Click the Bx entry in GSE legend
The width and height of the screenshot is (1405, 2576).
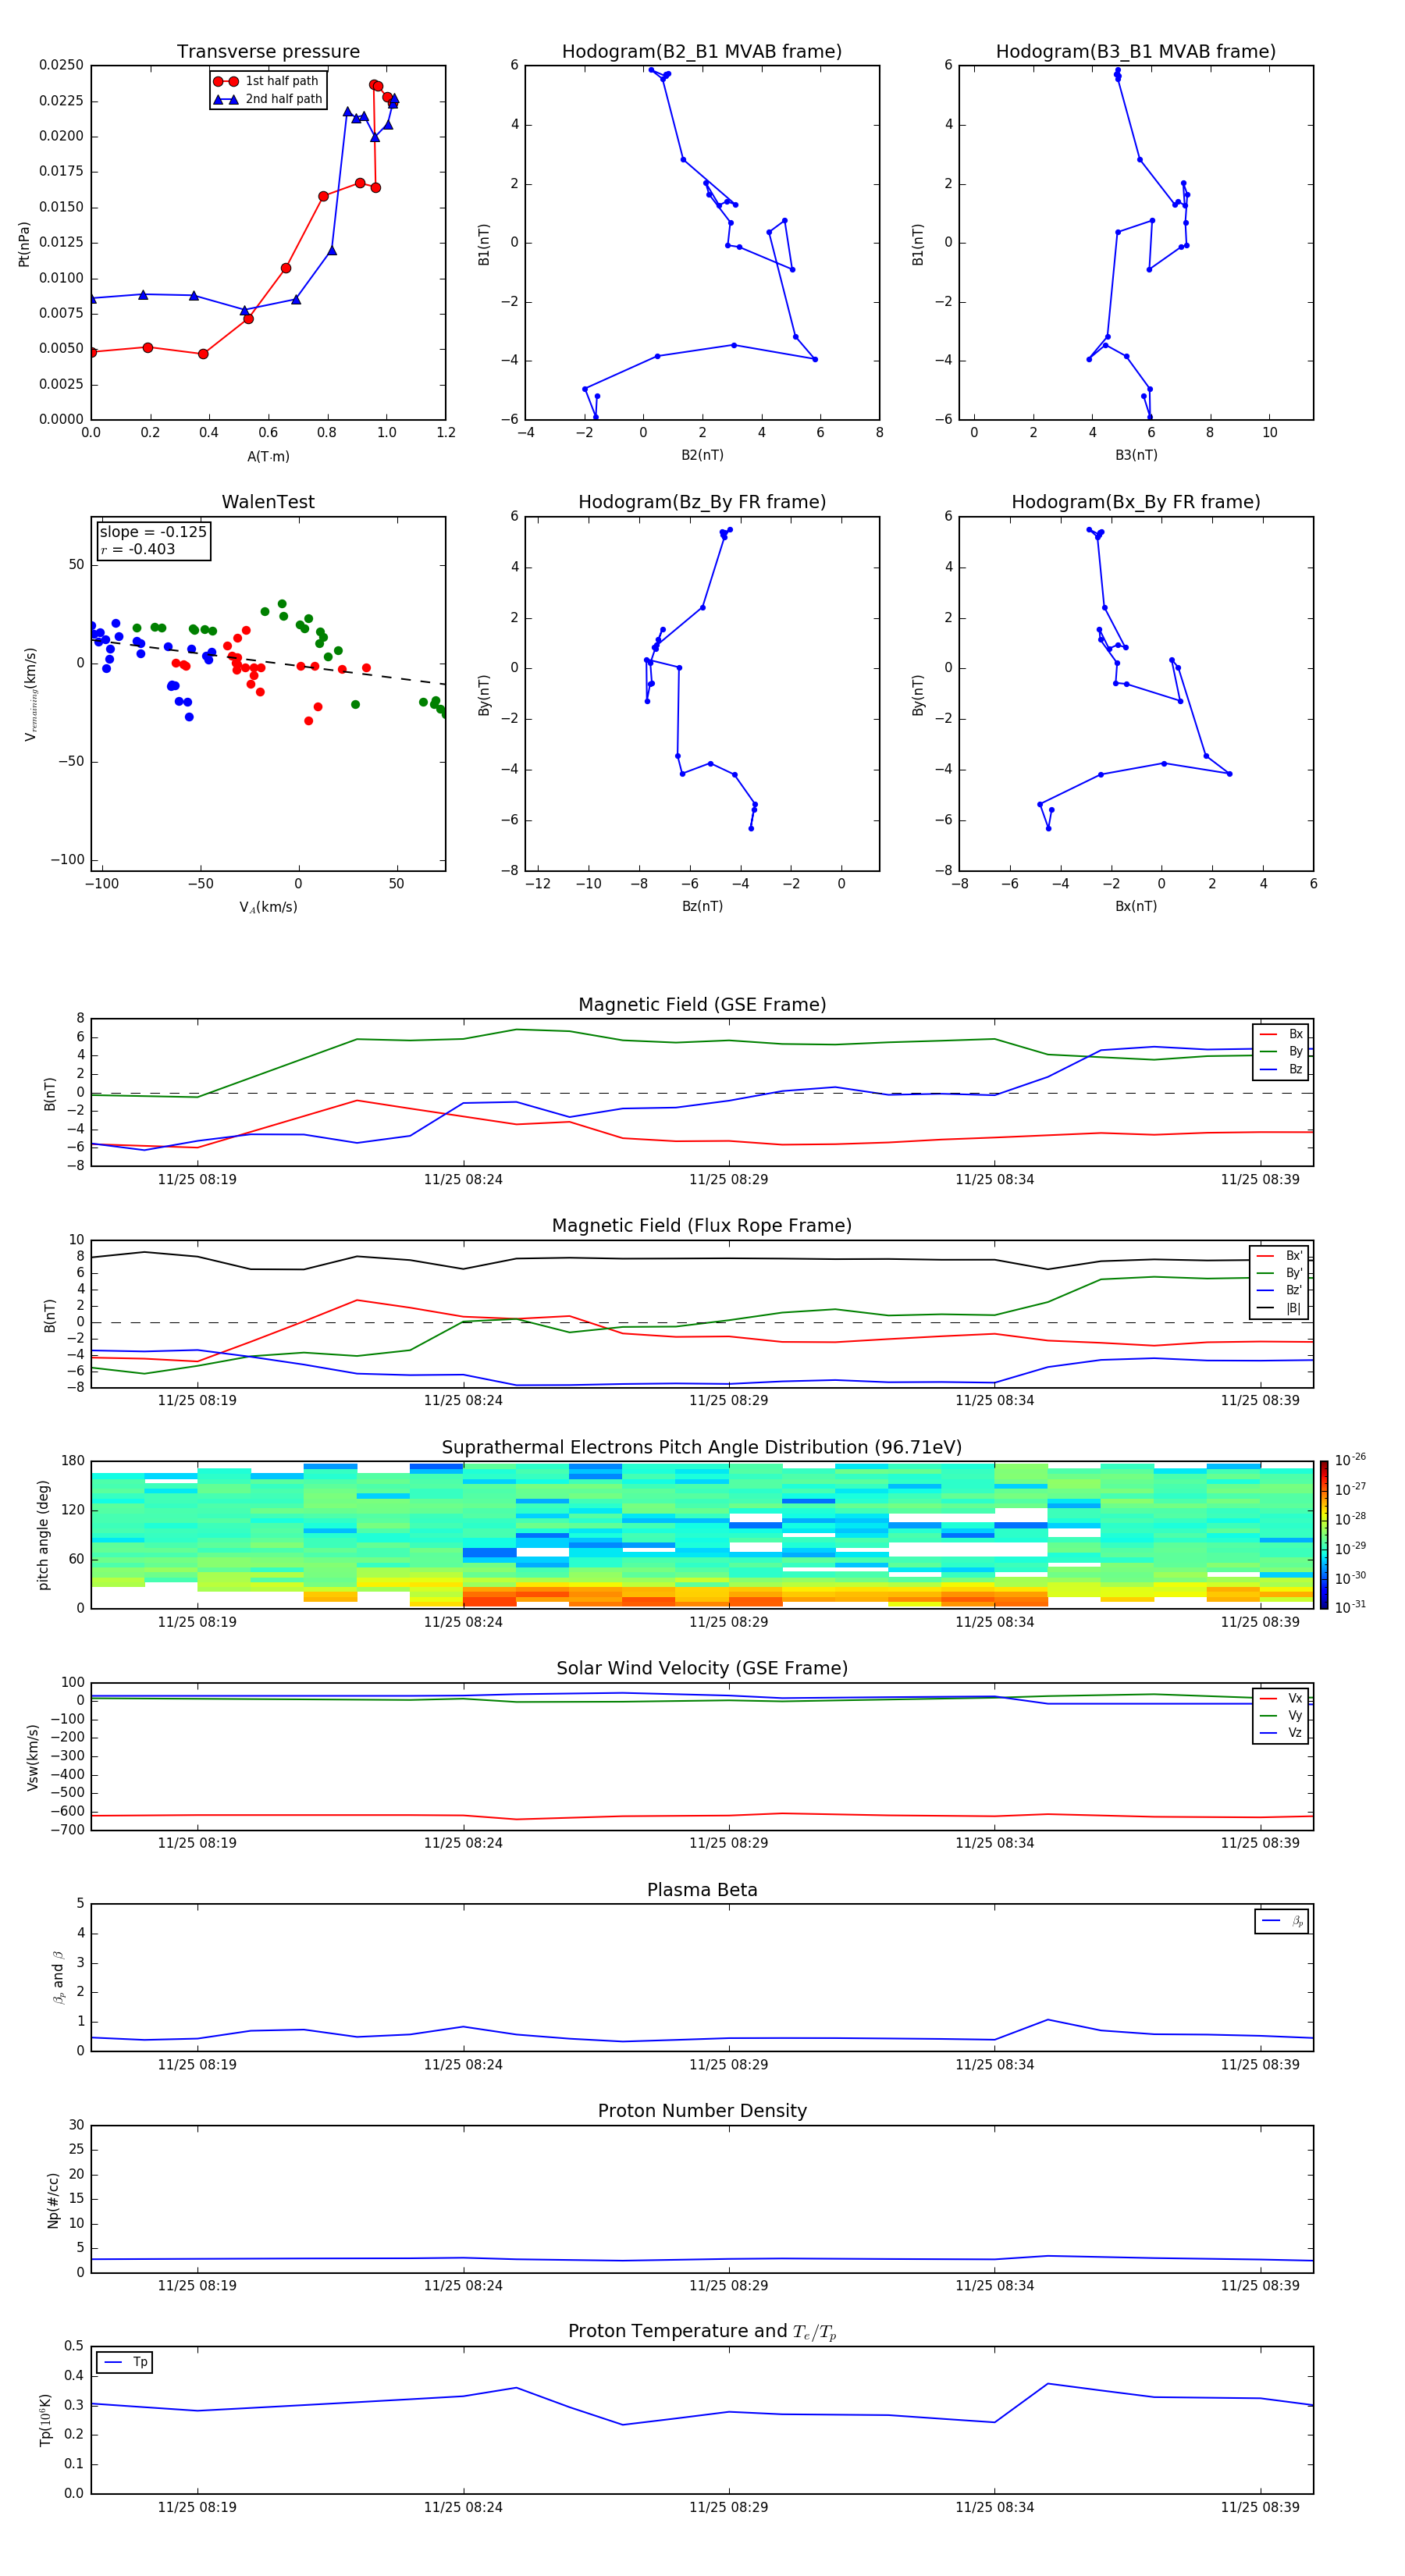click(x=1281, y=1034)
